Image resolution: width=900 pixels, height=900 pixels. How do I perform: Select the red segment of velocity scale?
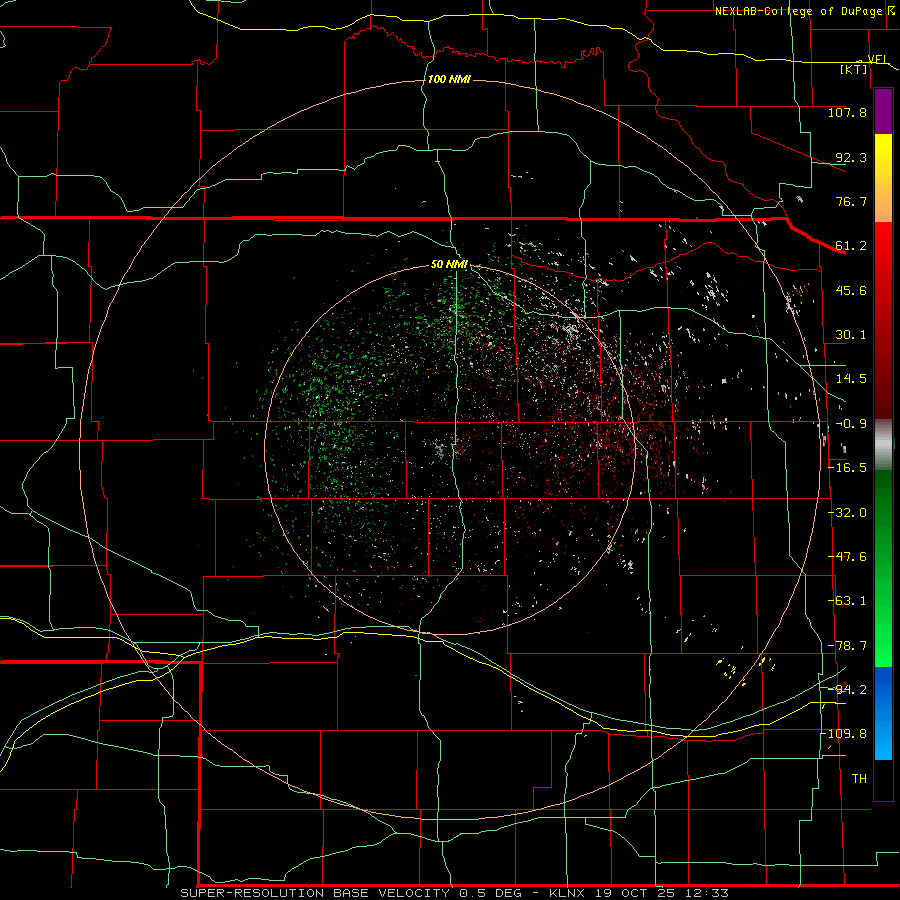click(883, 320)
